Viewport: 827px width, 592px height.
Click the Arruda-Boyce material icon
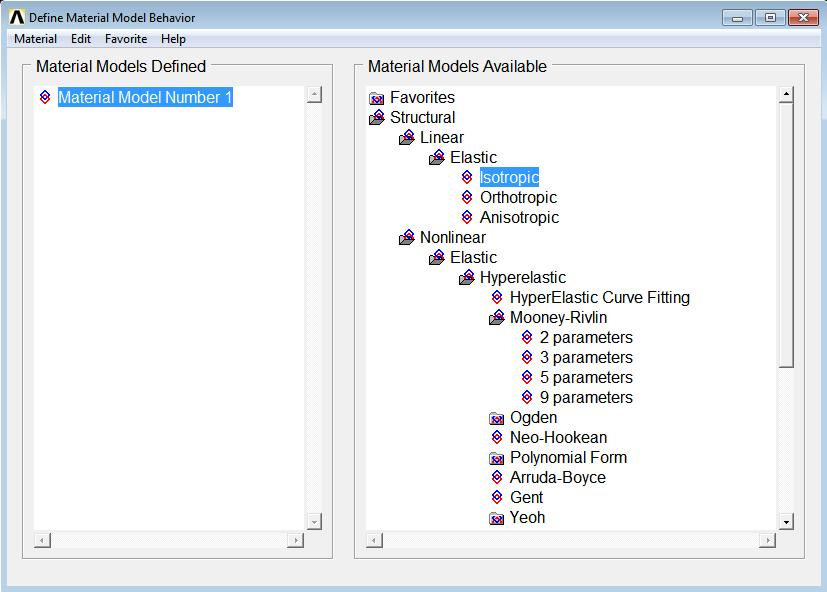point(497,478)
